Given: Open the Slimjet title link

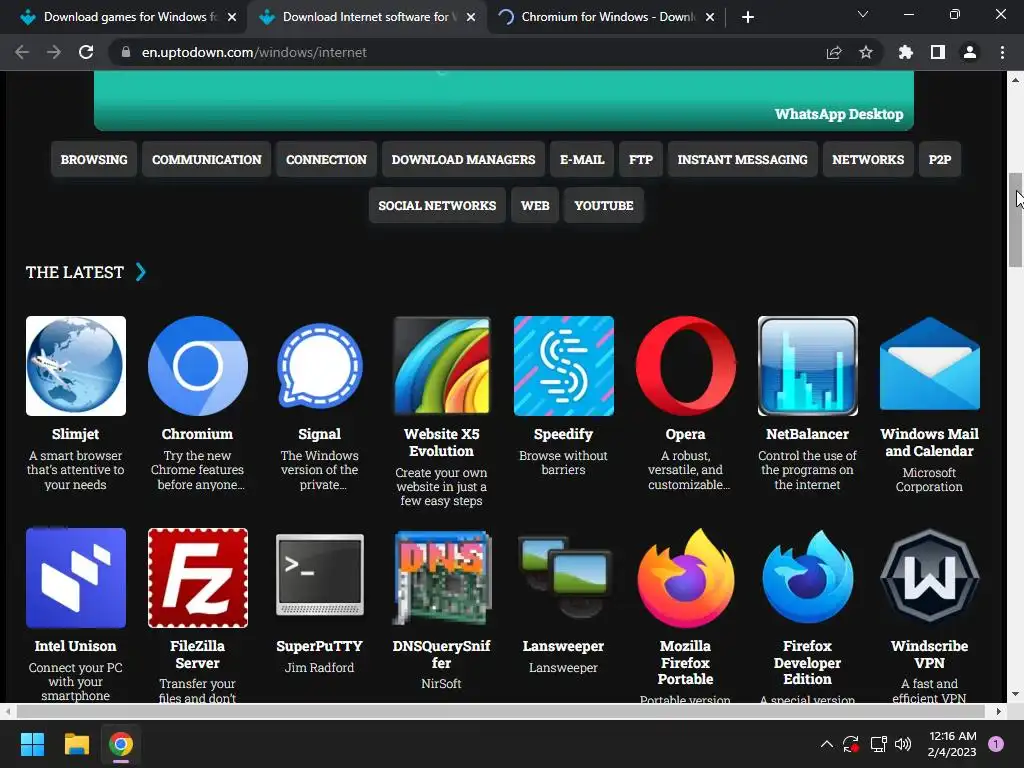Looking at the screenshot, I should (x=76, y=434).
